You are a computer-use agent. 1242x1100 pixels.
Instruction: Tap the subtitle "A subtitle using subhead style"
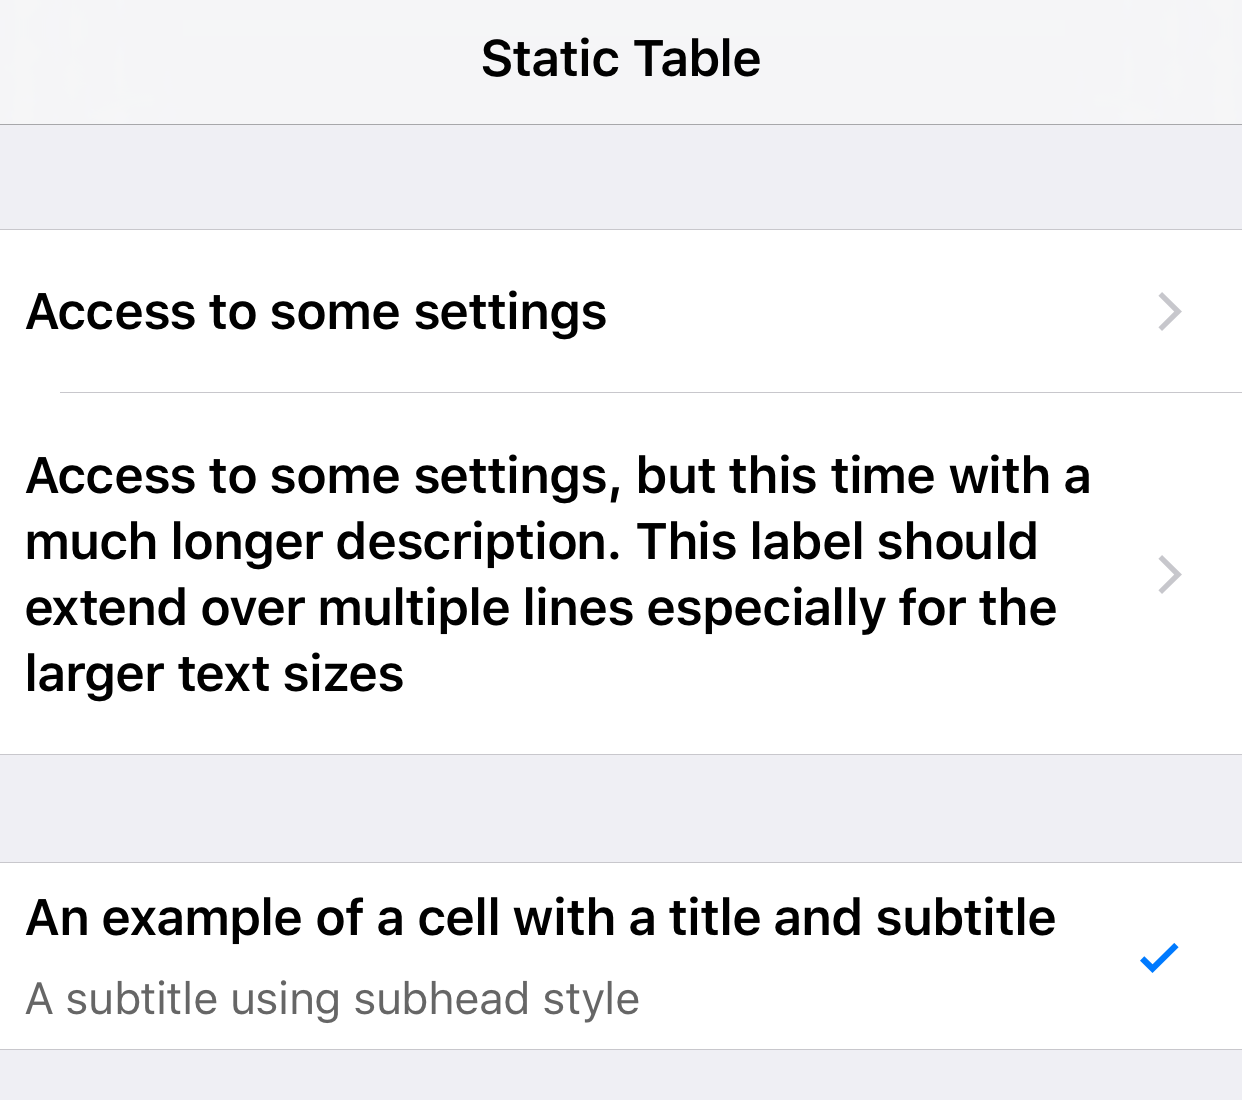[334, 998]
